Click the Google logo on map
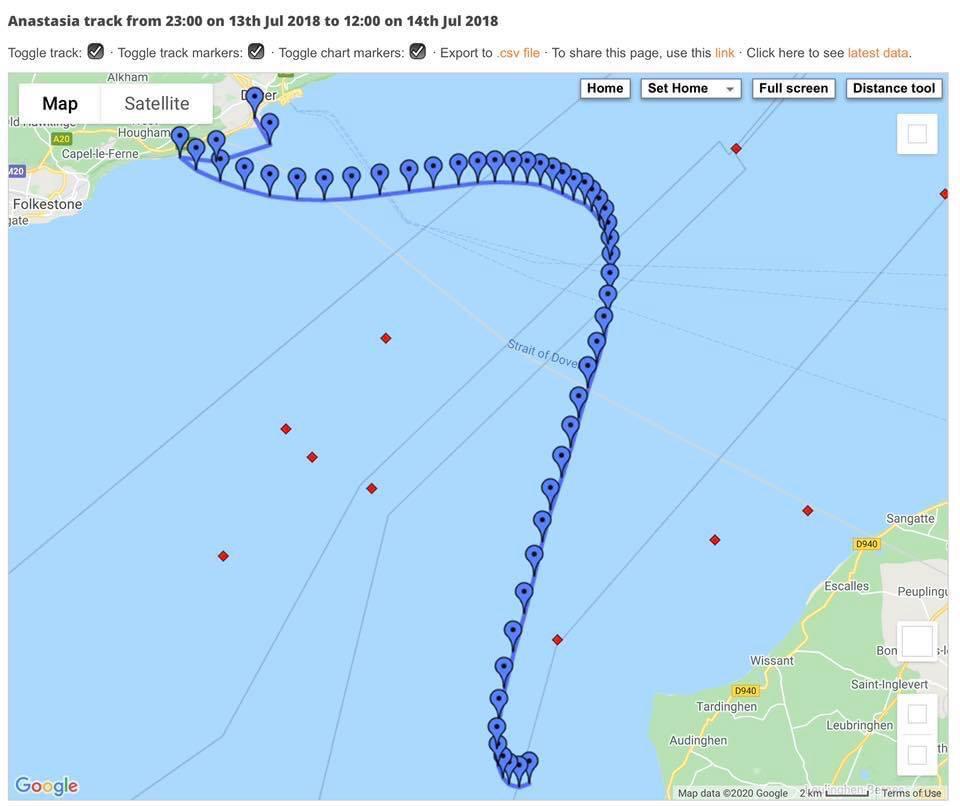Image resolution: width=960 pixels, height=806 pixels. point(47,786)
